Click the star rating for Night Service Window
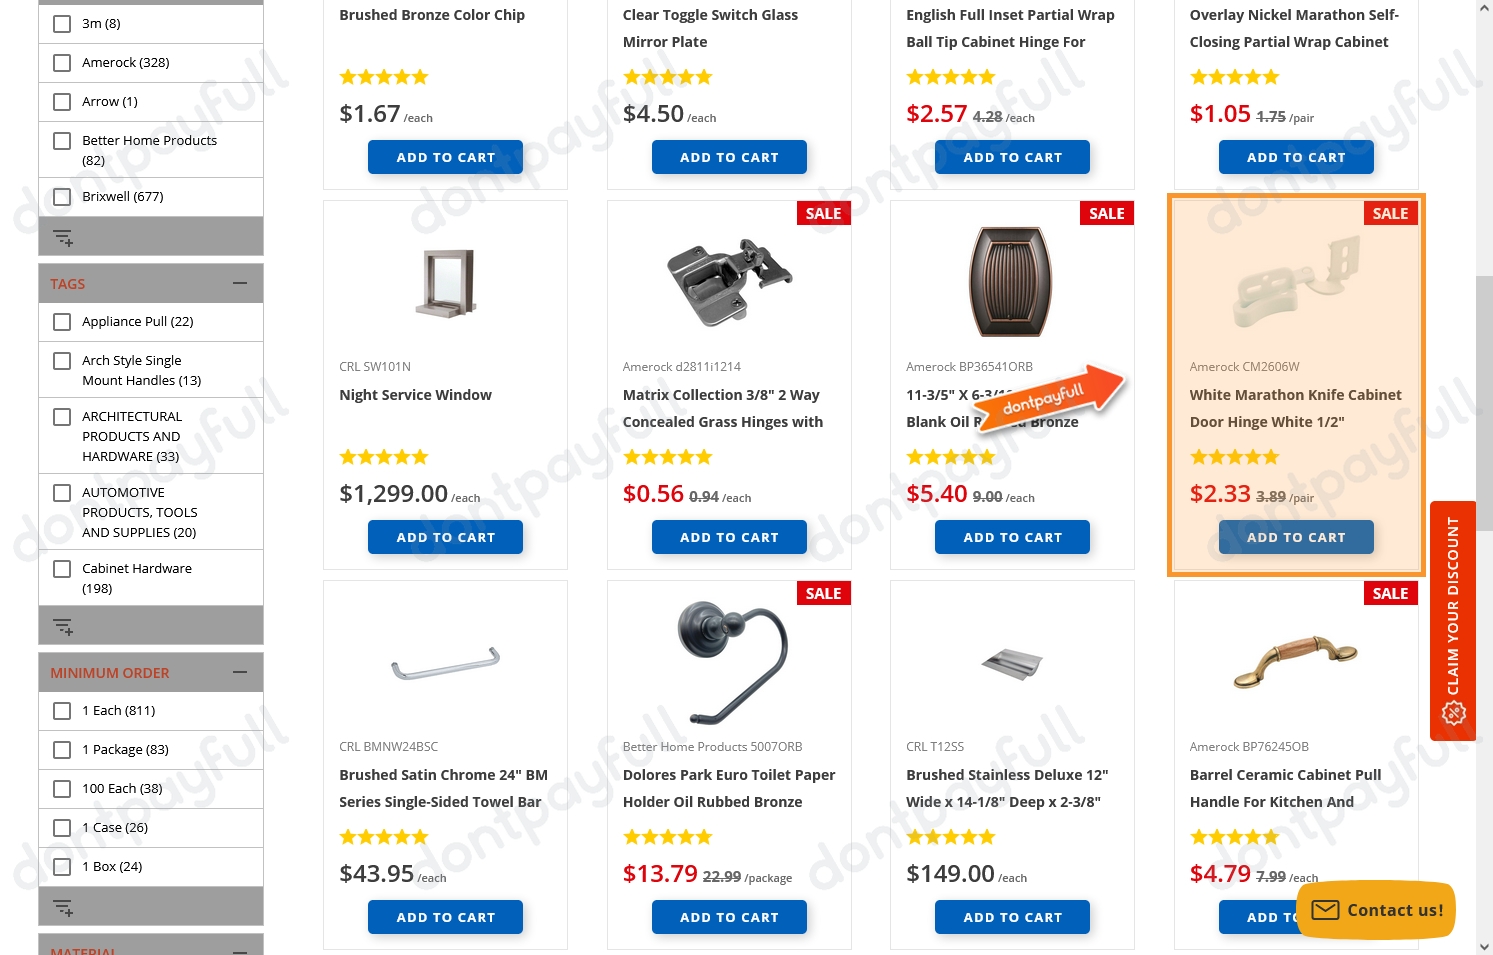 384,456
